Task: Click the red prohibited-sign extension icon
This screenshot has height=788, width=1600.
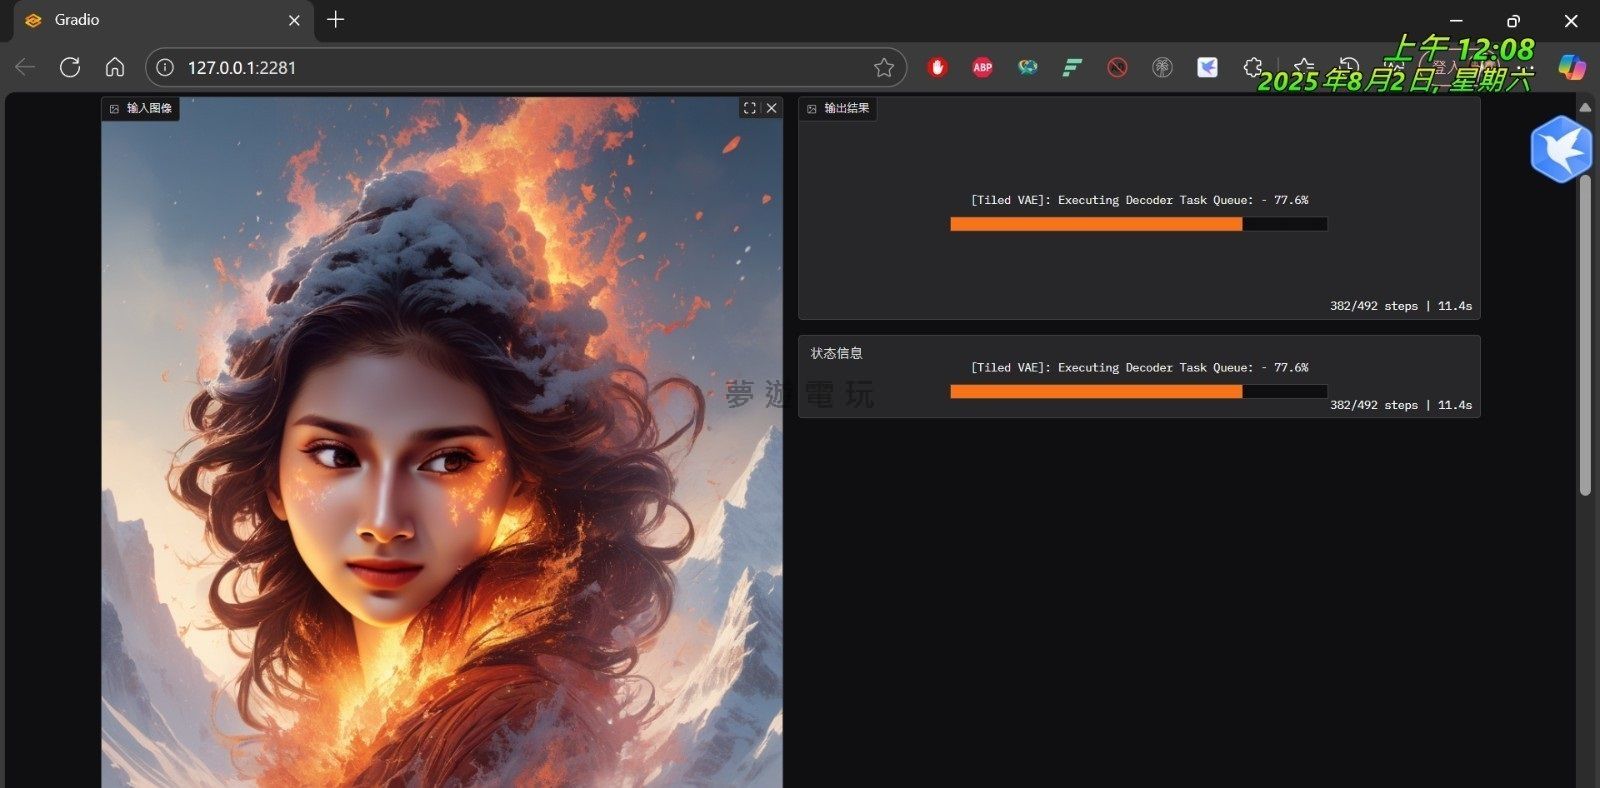Action: click(1117, 67)
